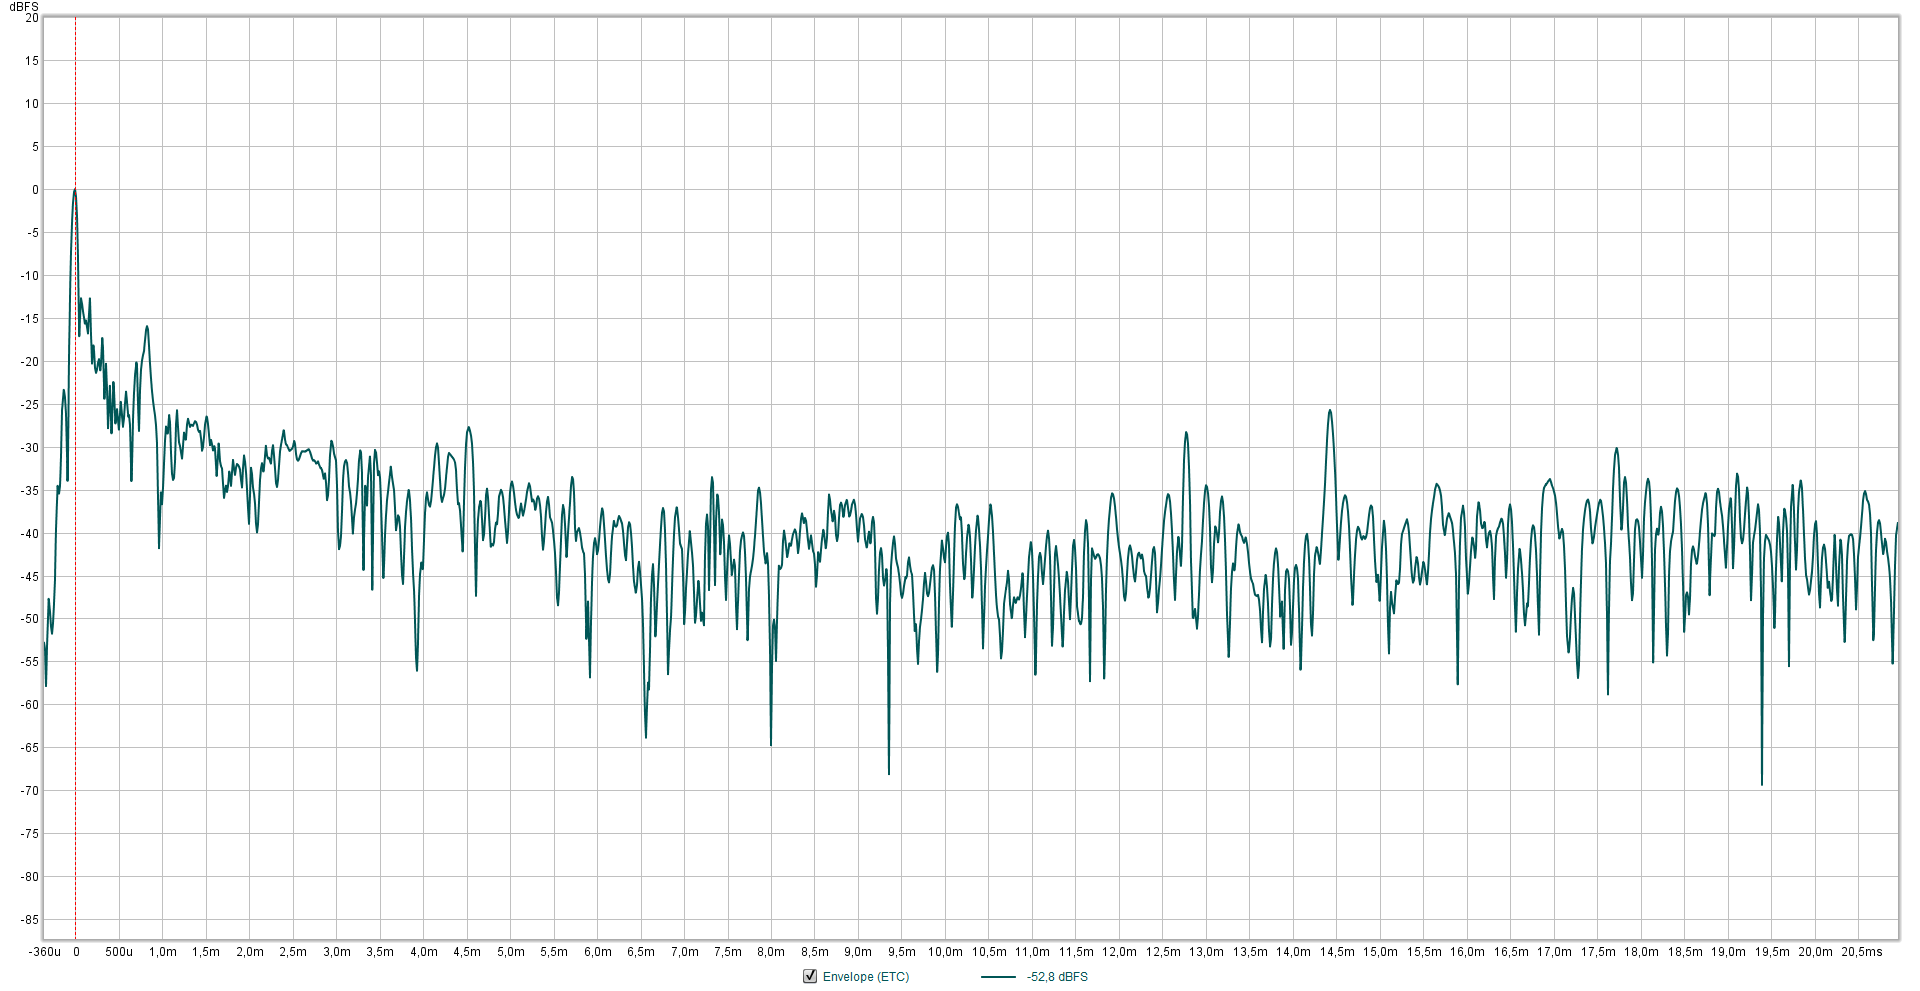This screenshot has width=1920, height=991.
Task: Click the teal trace line swatch in legend
Action: pos(998,977)
